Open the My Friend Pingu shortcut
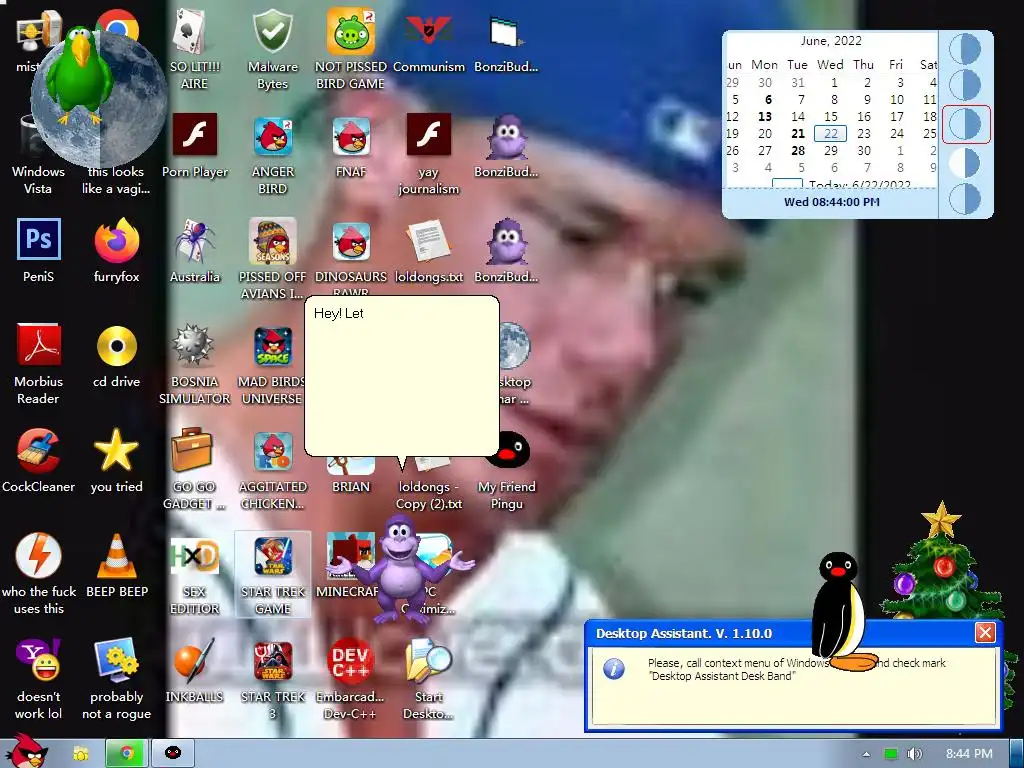The height and width of the screenshot is (768, 1024). coord(507,470)
